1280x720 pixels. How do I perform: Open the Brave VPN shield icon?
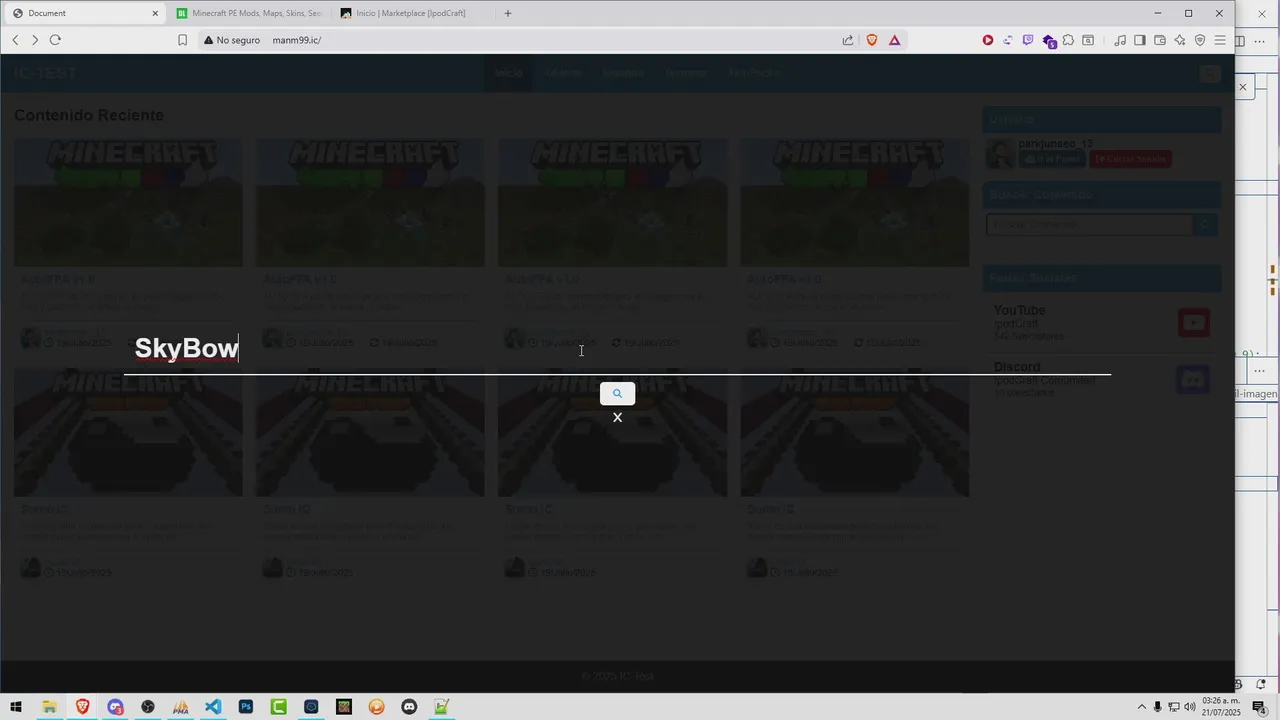[1200, 40]
